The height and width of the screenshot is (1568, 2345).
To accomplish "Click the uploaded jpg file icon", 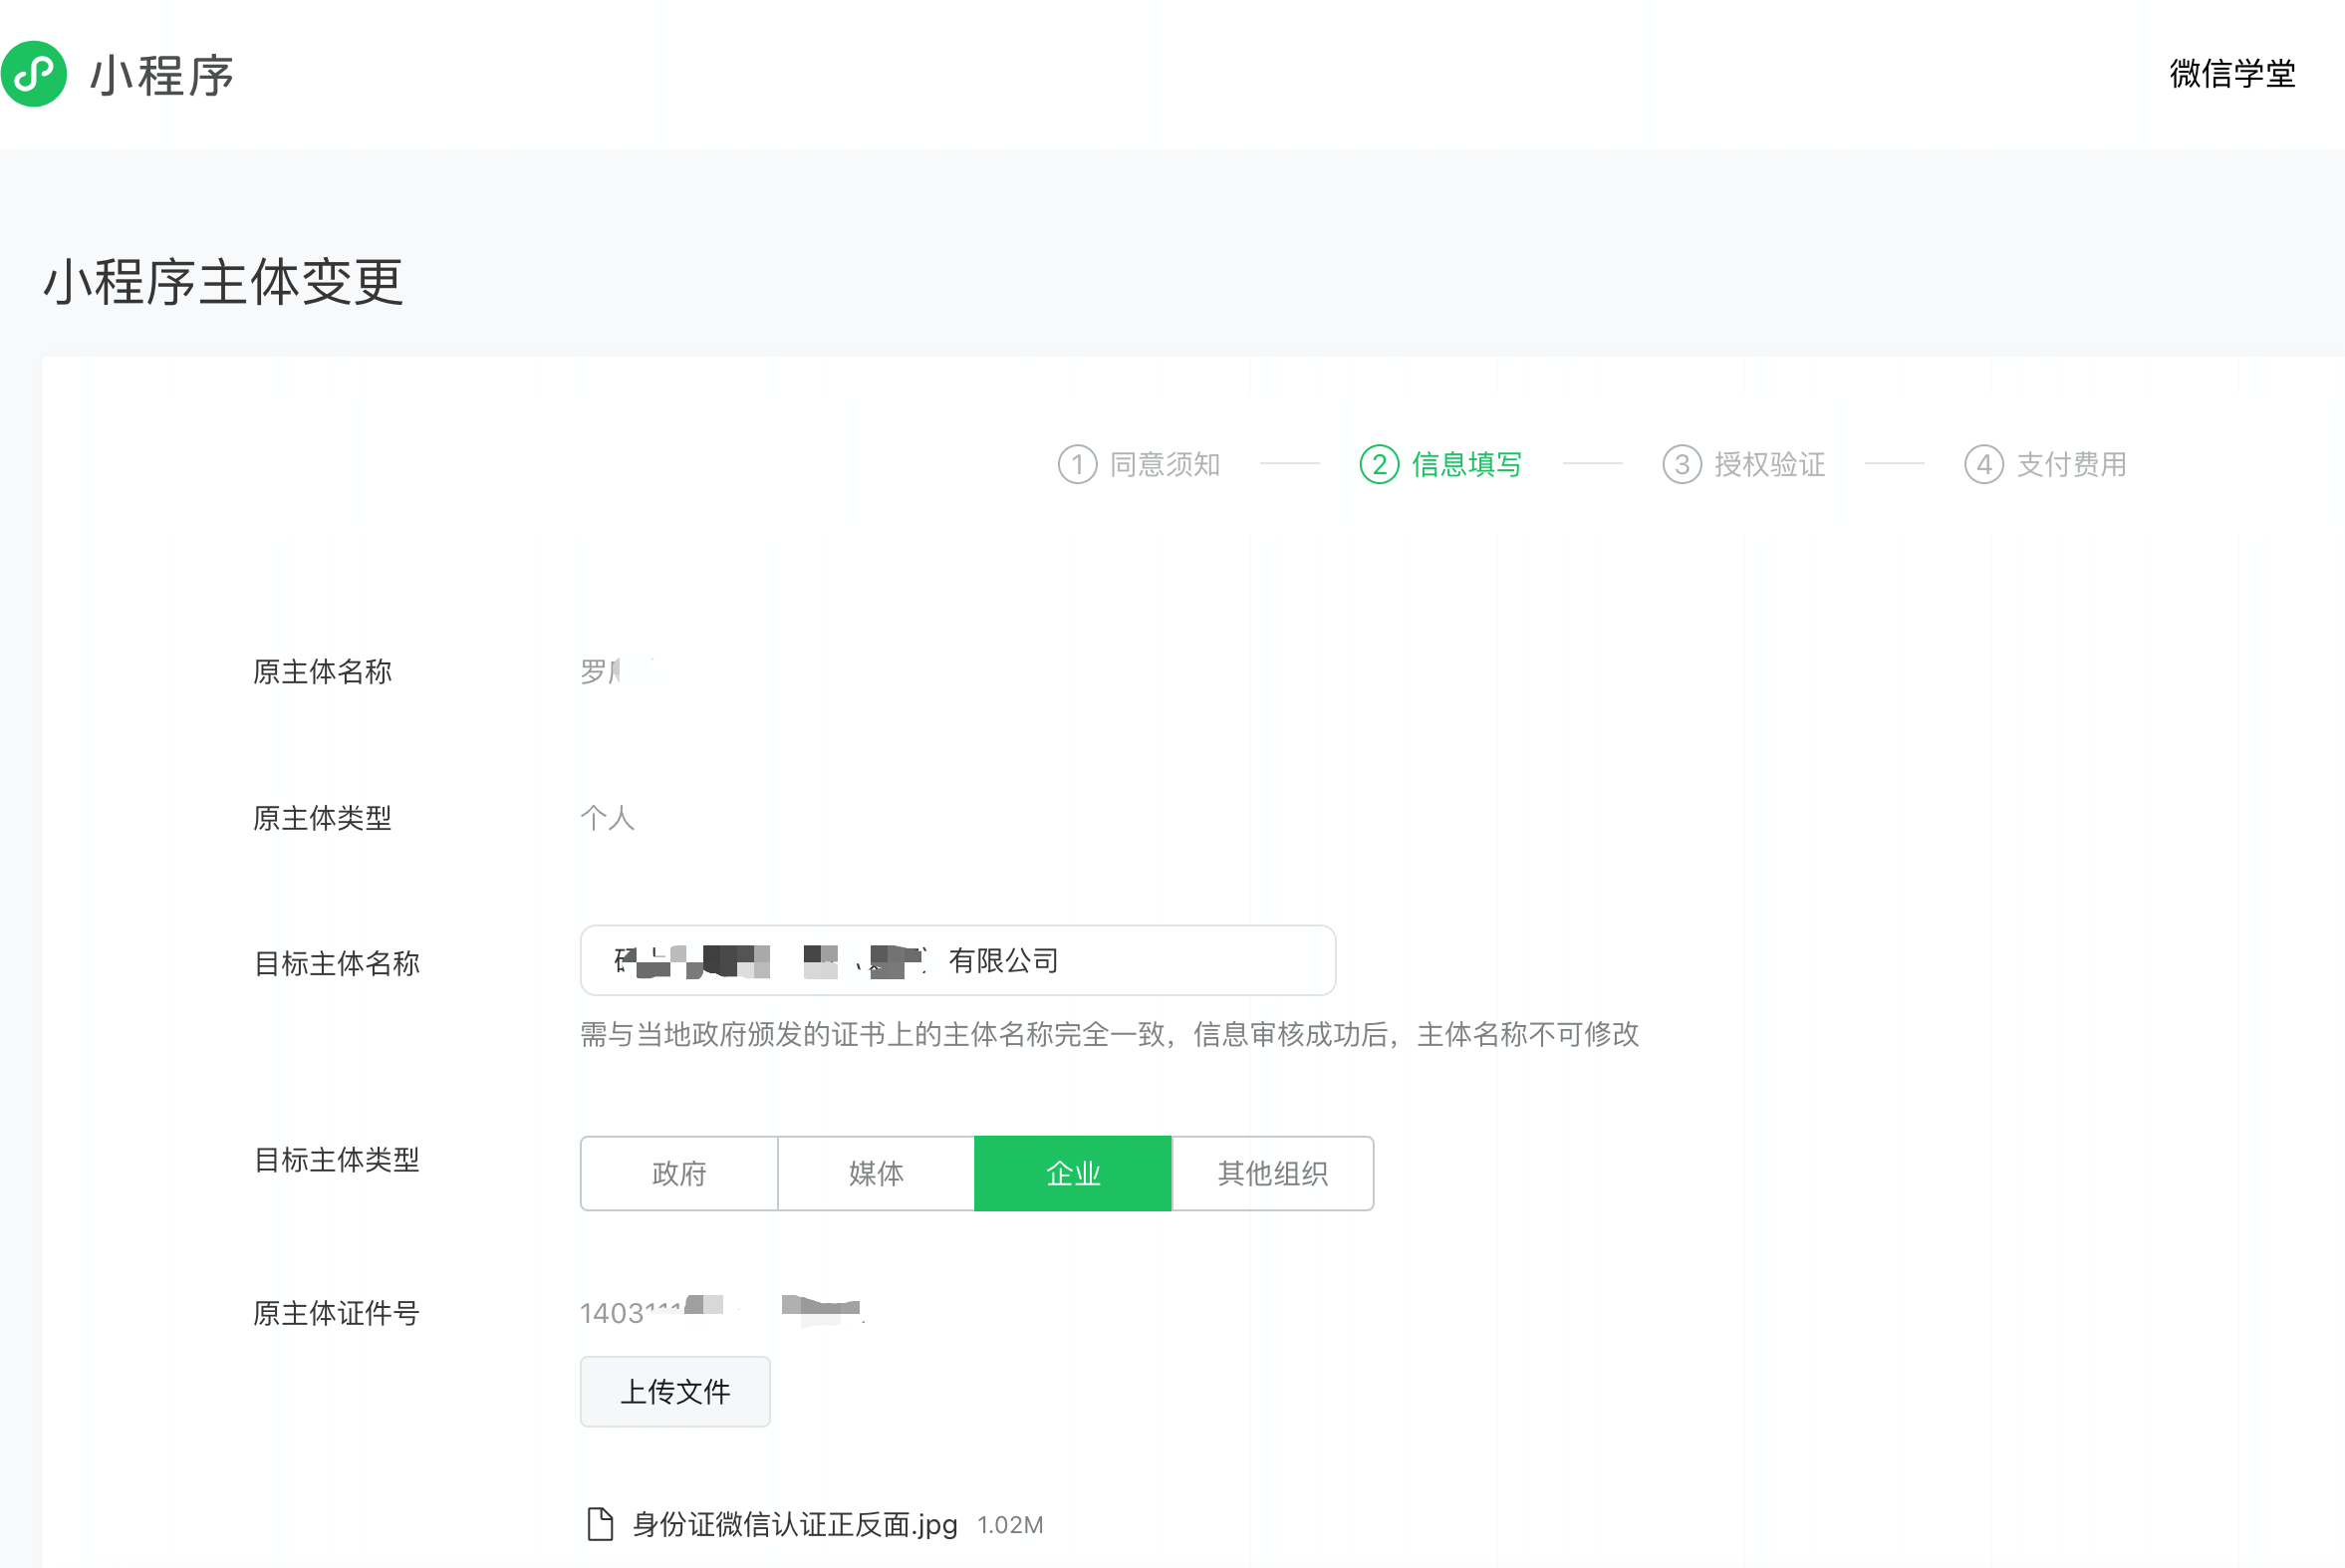I will tap(599, 1524).
